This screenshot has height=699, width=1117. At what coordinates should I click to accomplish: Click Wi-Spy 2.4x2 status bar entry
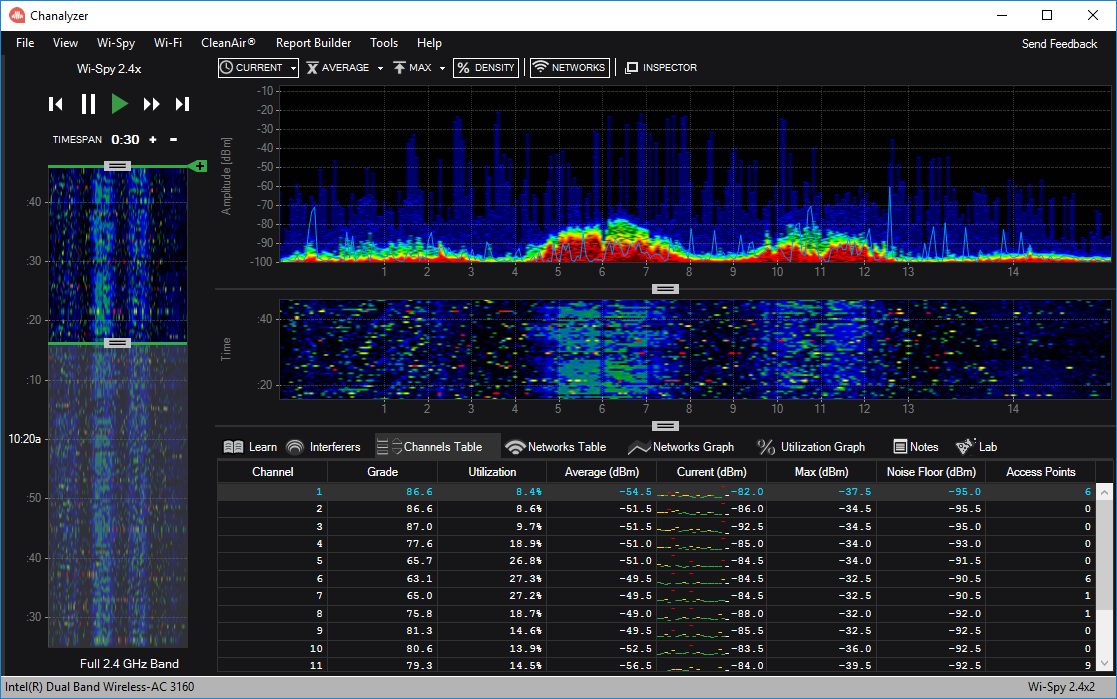(1061, 687)
